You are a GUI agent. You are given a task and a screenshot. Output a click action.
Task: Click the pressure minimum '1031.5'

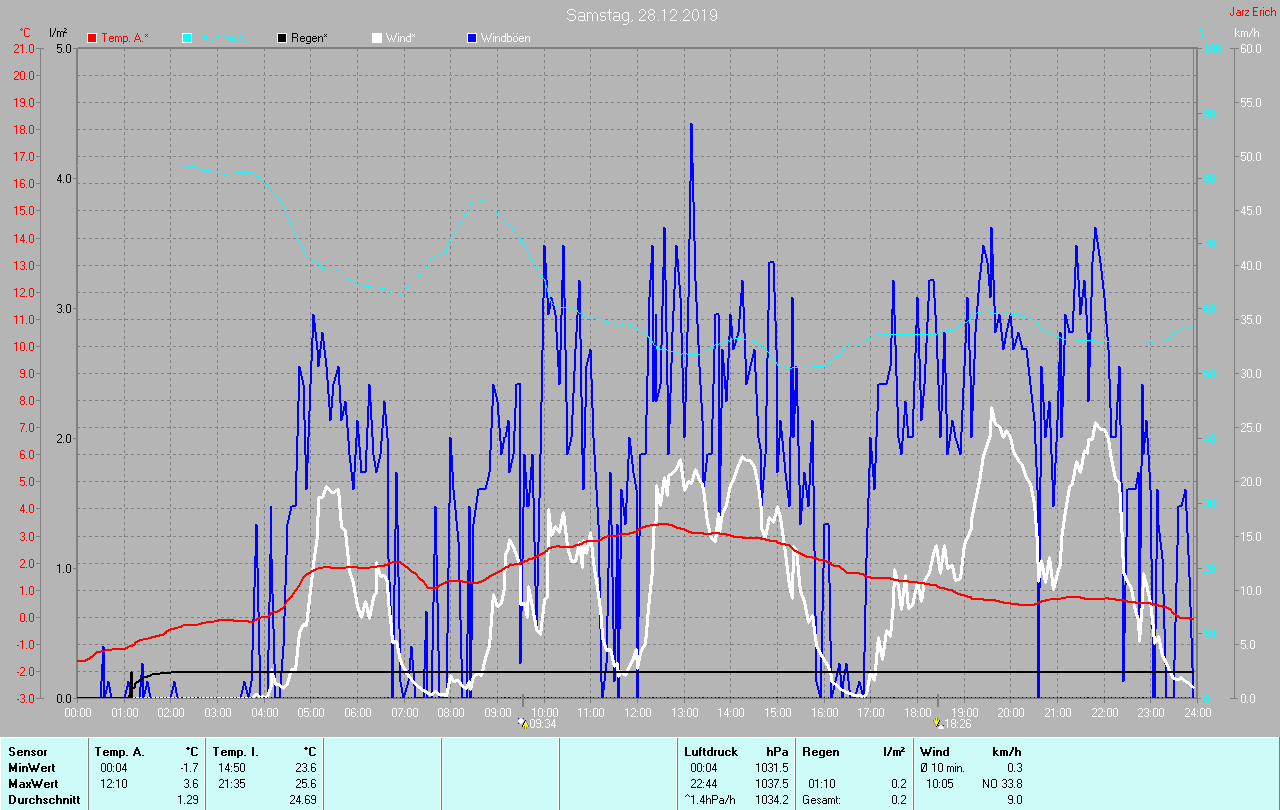(x=771, y=767)
